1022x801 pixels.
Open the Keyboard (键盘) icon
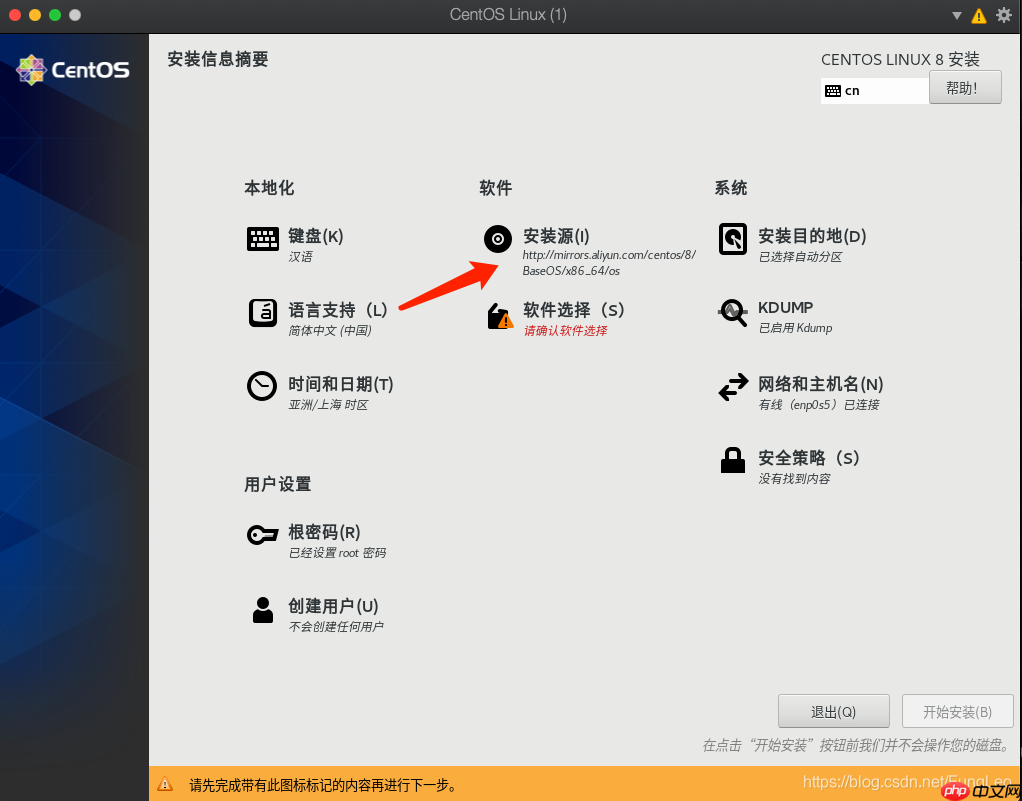coord(263,239)
